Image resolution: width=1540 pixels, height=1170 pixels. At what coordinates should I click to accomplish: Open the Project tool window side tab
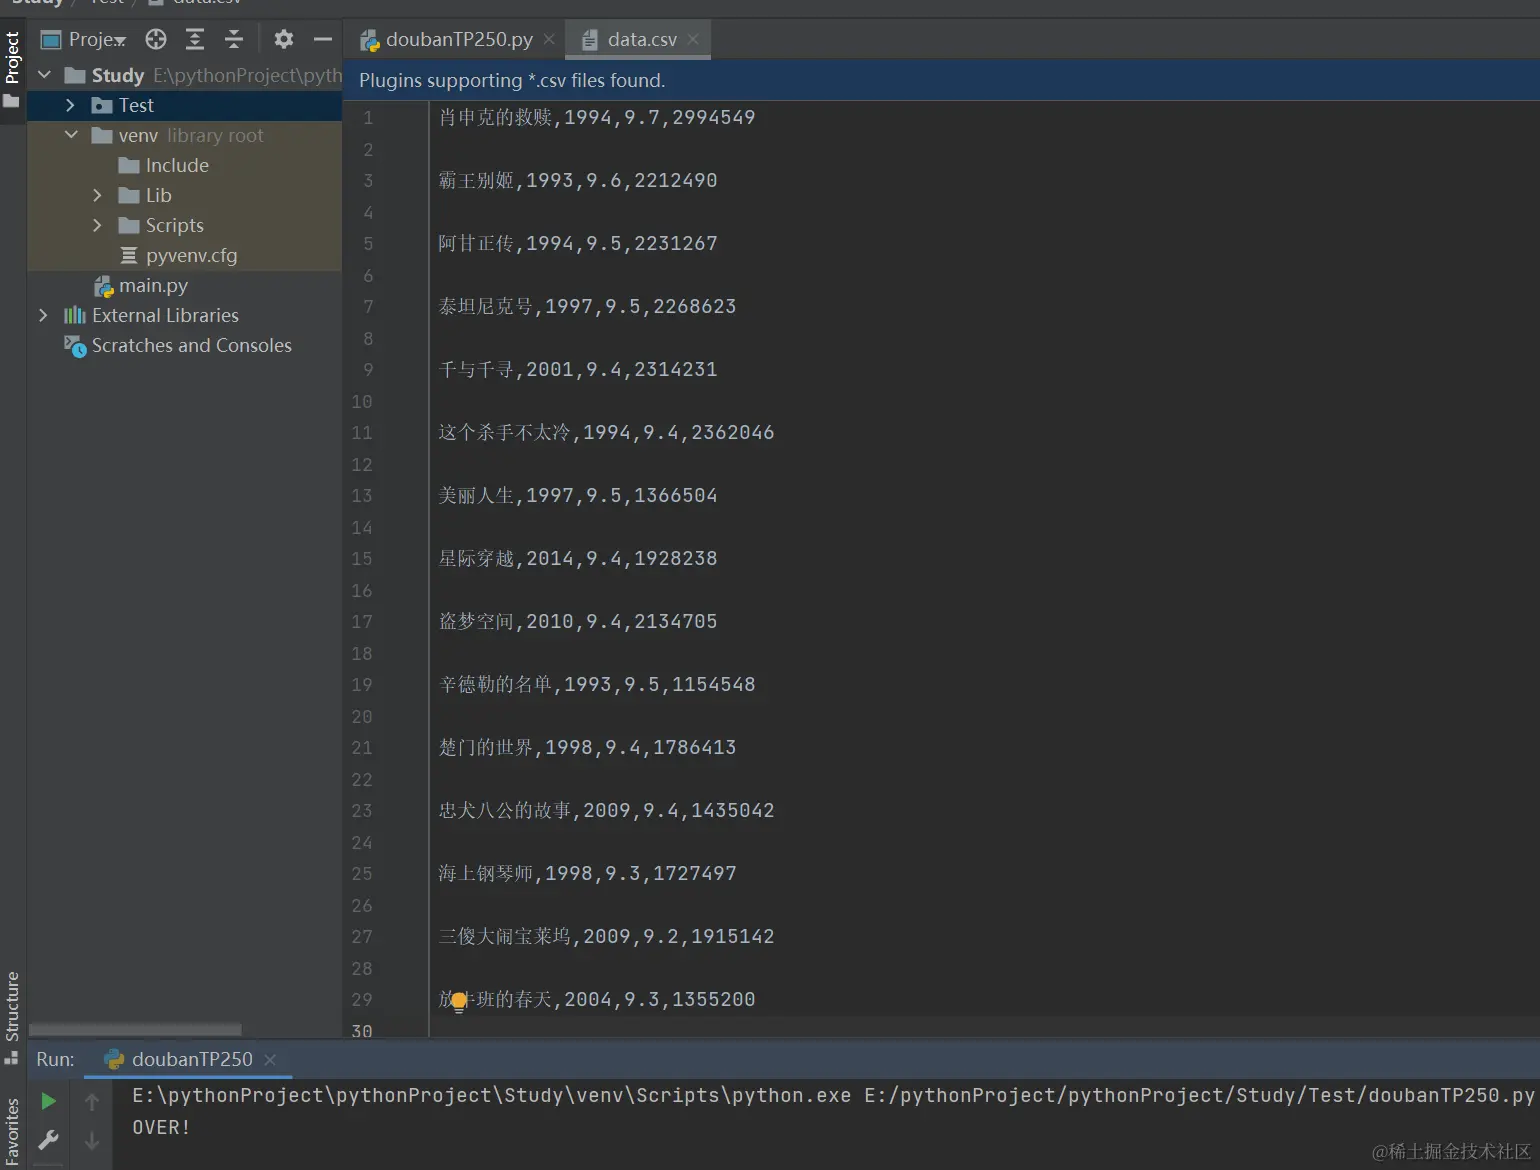coord(12,68)
